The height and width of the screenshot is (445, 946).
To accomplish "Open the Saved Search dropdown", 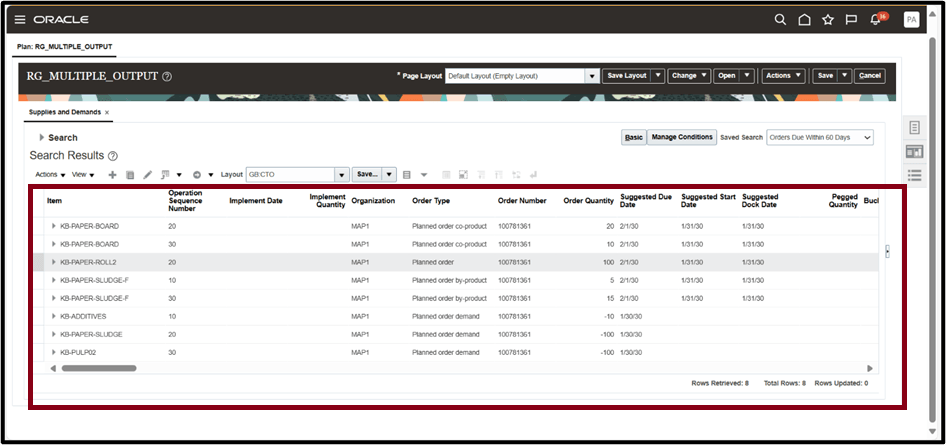I will click(x=820, y=137).
